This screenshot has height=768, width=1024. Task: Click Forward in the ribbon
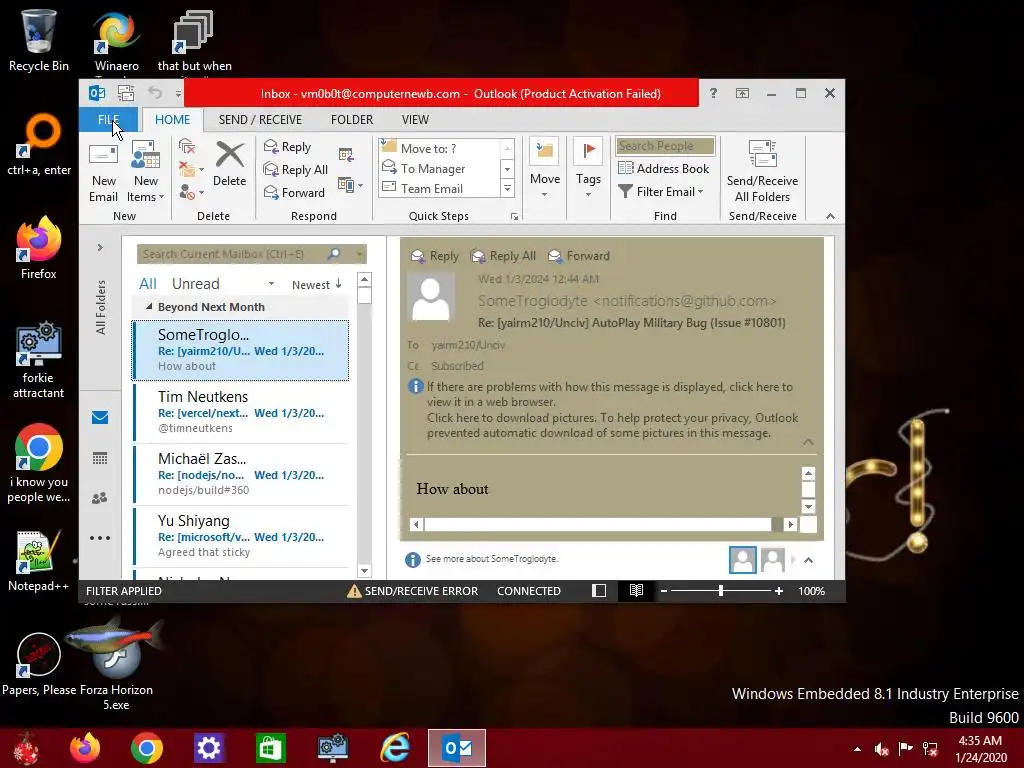coord(294,192)
